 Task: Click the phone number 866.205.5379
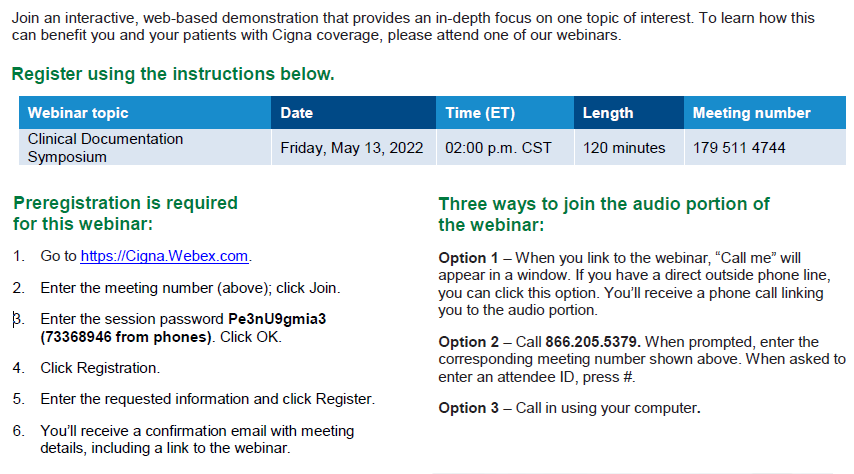(592, 342)
